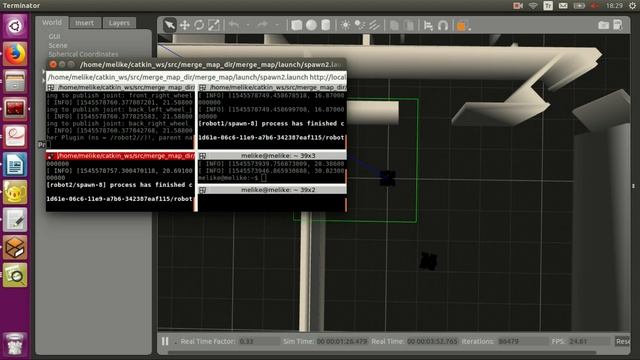Open the Trash from the dock
This screenshot has width=640, height=360.
[15, 344]
